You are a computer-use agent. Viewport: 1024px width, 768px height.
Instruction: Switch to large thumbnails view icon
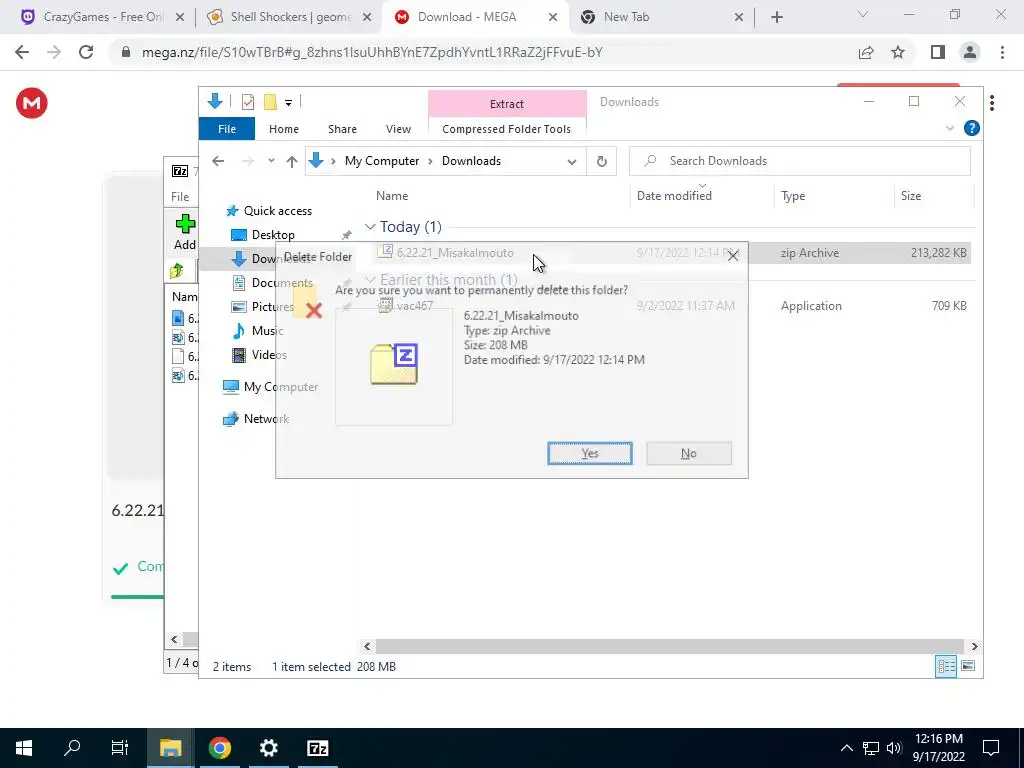968,666
